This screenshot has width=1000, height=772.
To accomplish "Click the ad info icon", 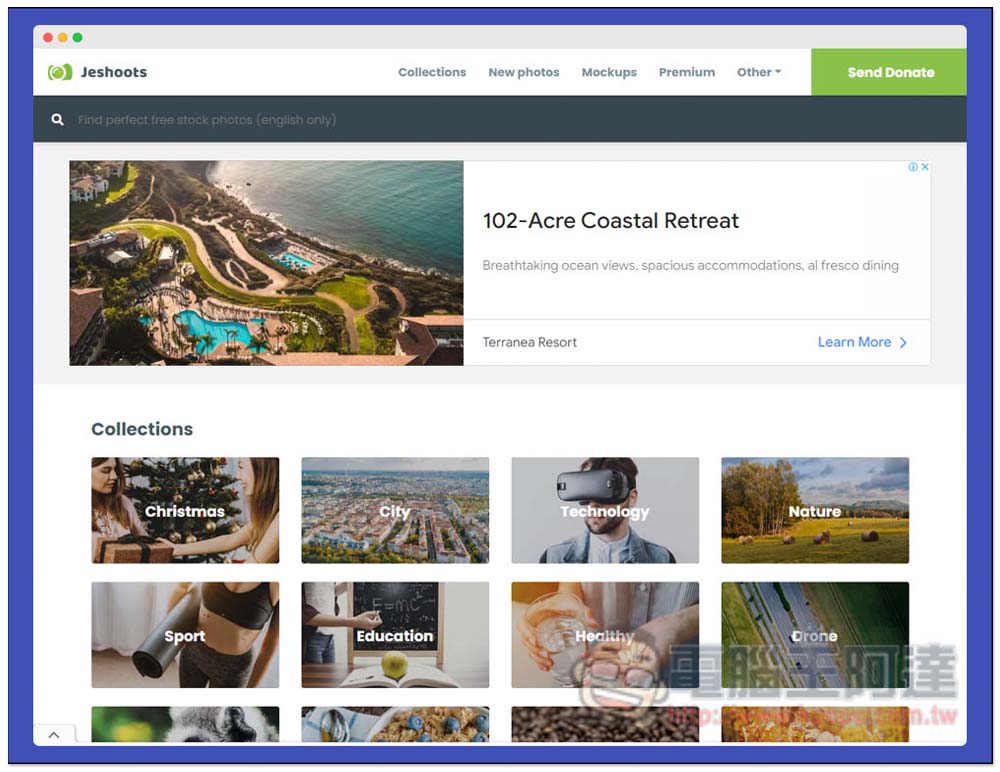I will point(913,167).
